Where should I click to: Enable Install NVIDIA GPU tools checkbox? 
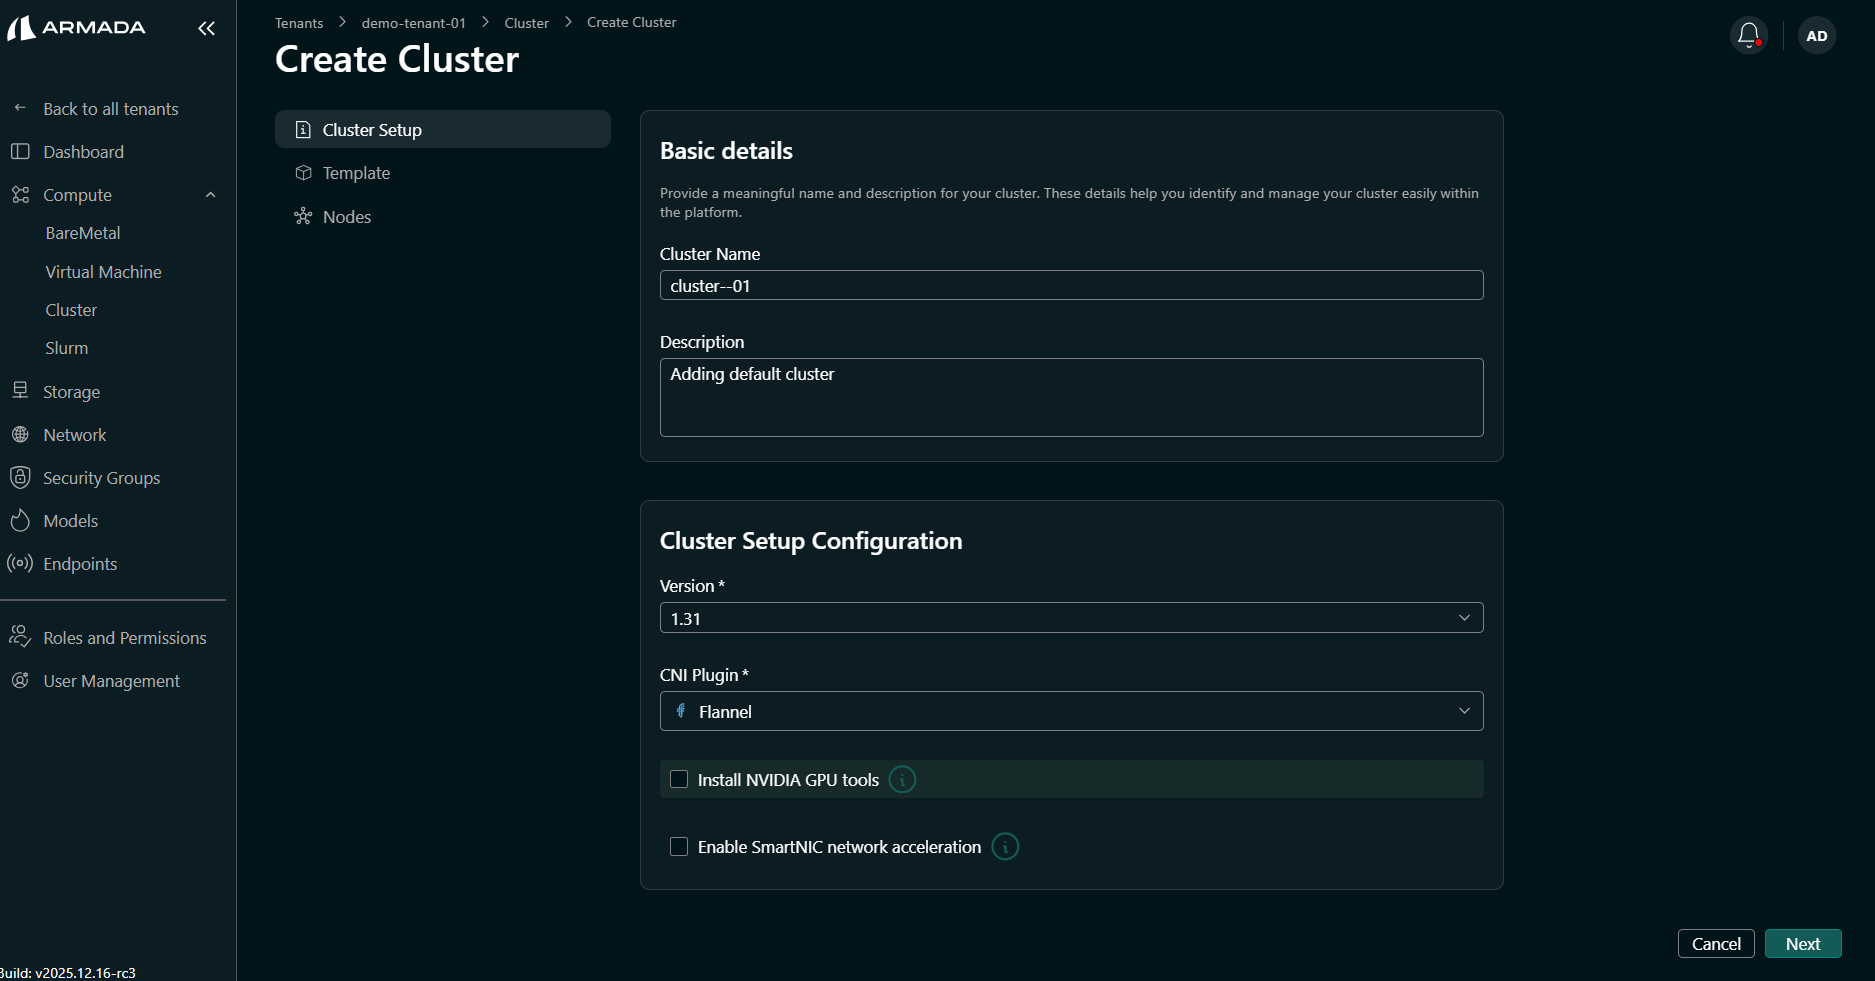coord(679,780)
